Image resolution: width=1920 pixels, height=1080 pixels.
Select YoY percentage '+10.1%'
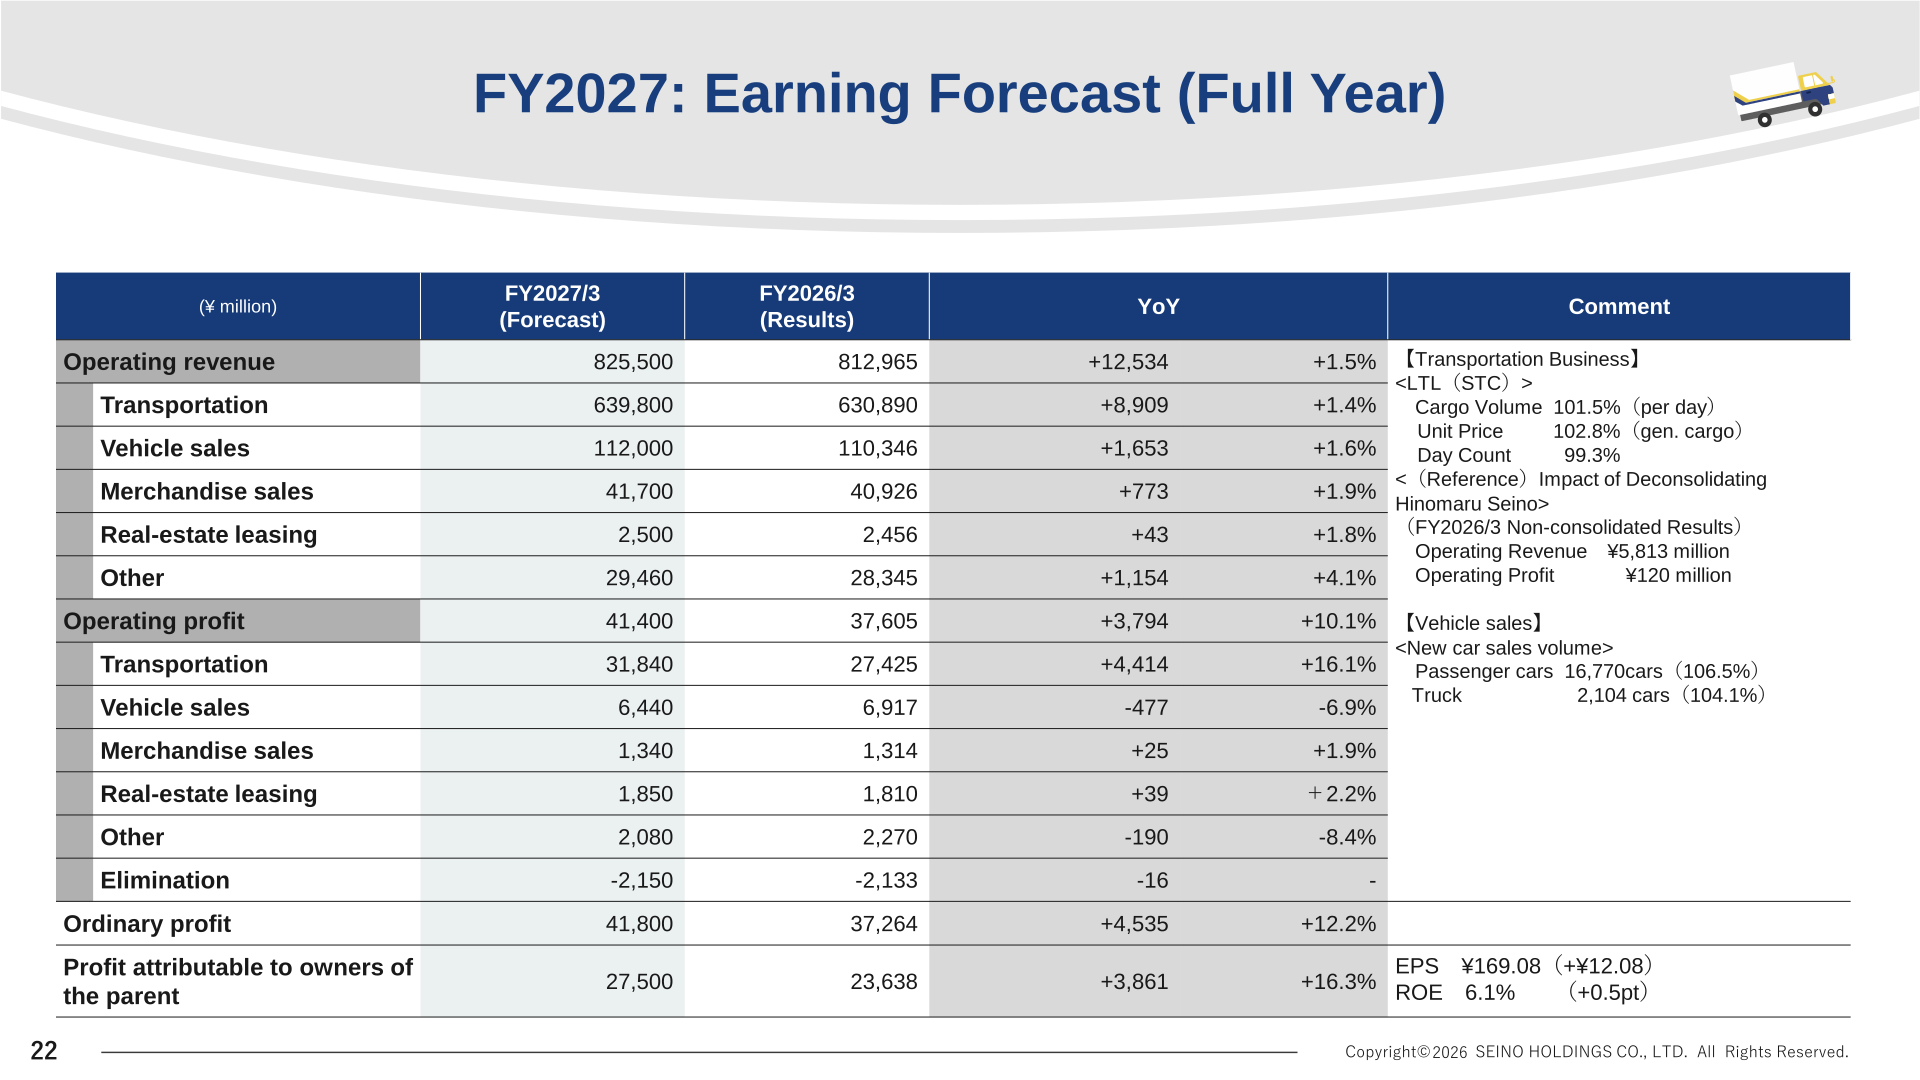click(x=1338, y=621)
